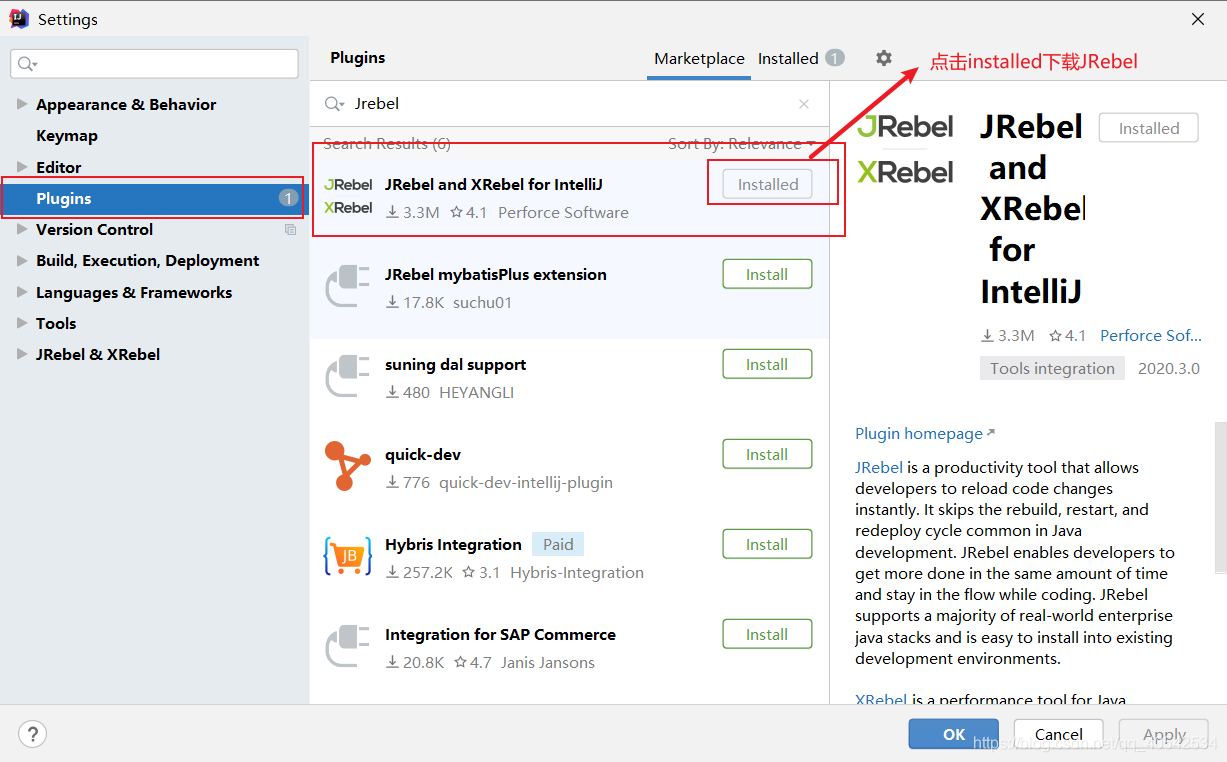Focus the settings search input field

(154, 64)
